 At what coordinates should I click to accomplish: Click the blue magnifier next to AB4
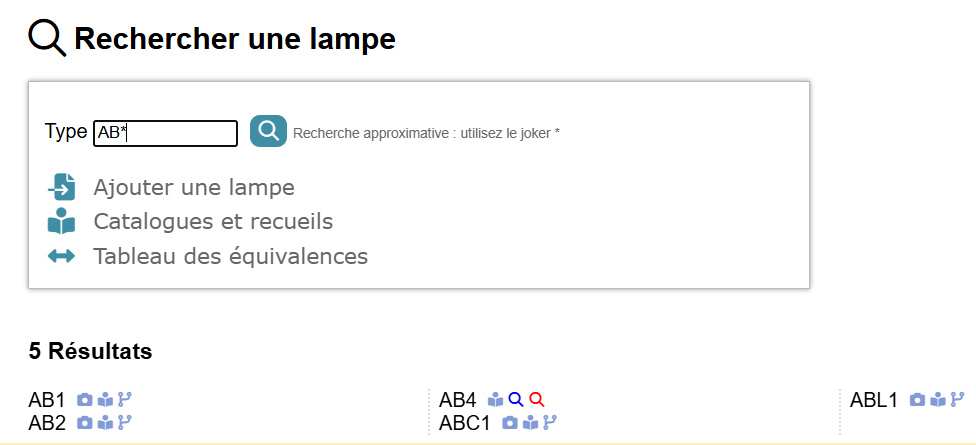pos(516,400)
